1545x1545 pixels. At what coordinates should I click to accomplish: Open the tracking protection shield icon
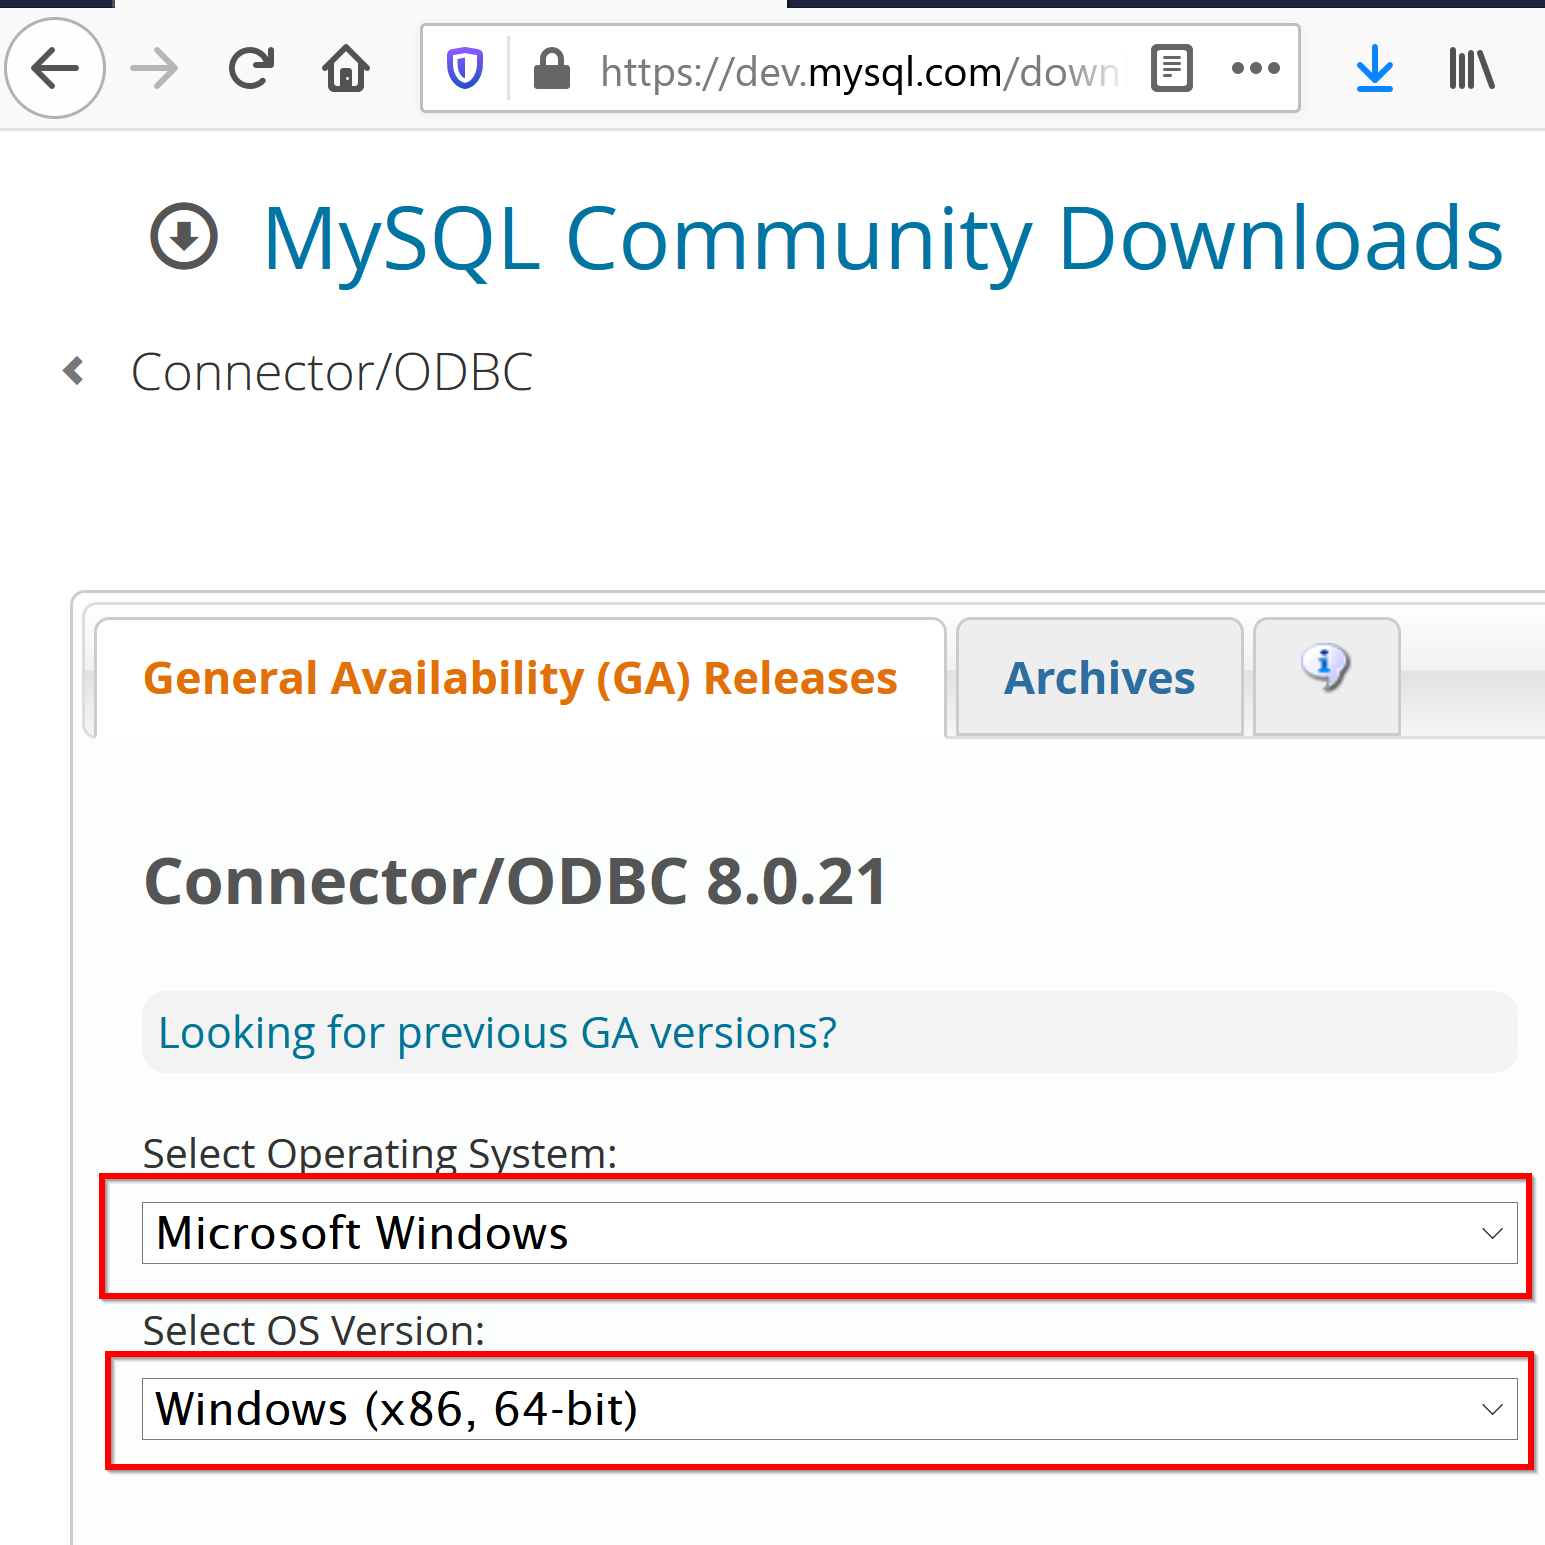click(465, 68)
